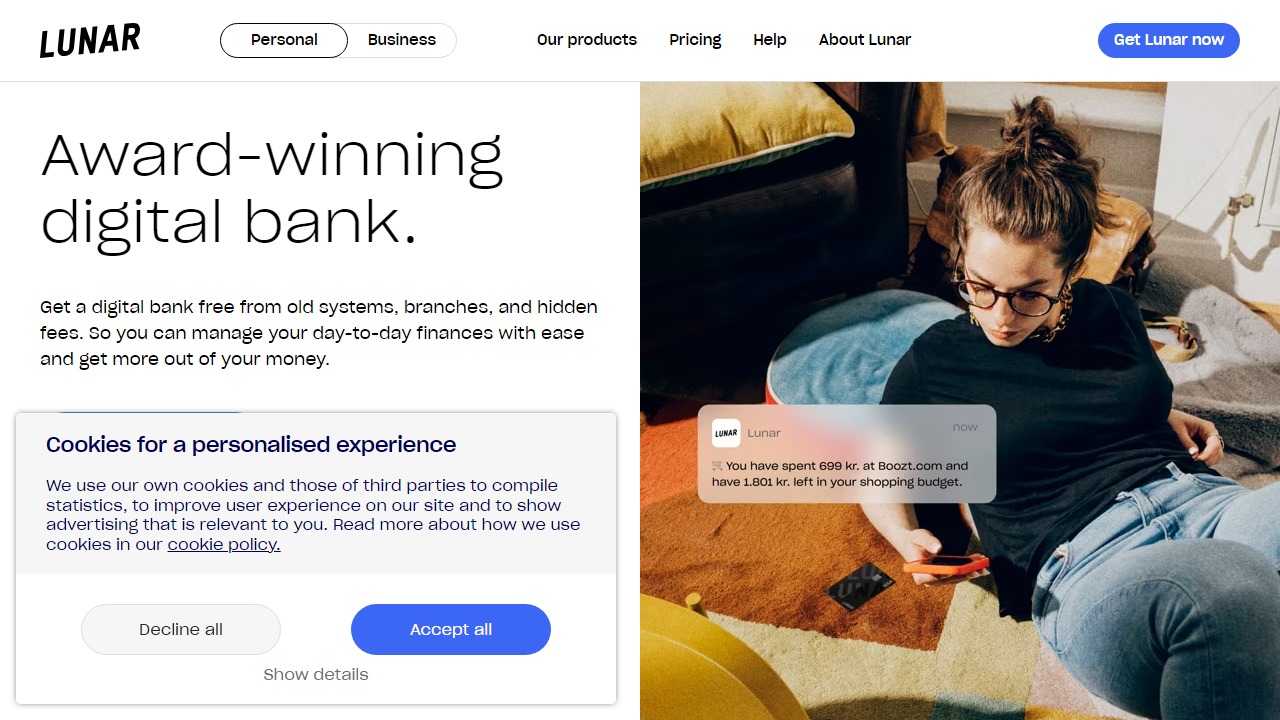Select the black Lunar card on the rug
The height and width of the screenshot is (720, 1280).
[860, 585]
